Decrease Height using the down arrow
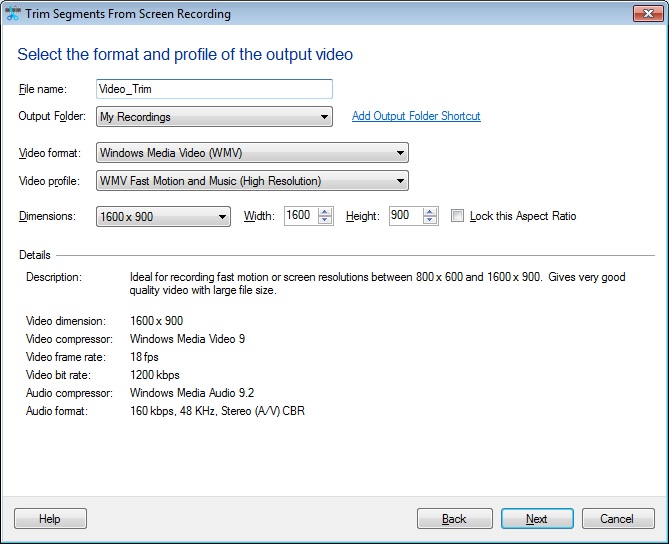The height and width of the screenshot is (544, 669). tap(430, 221)
